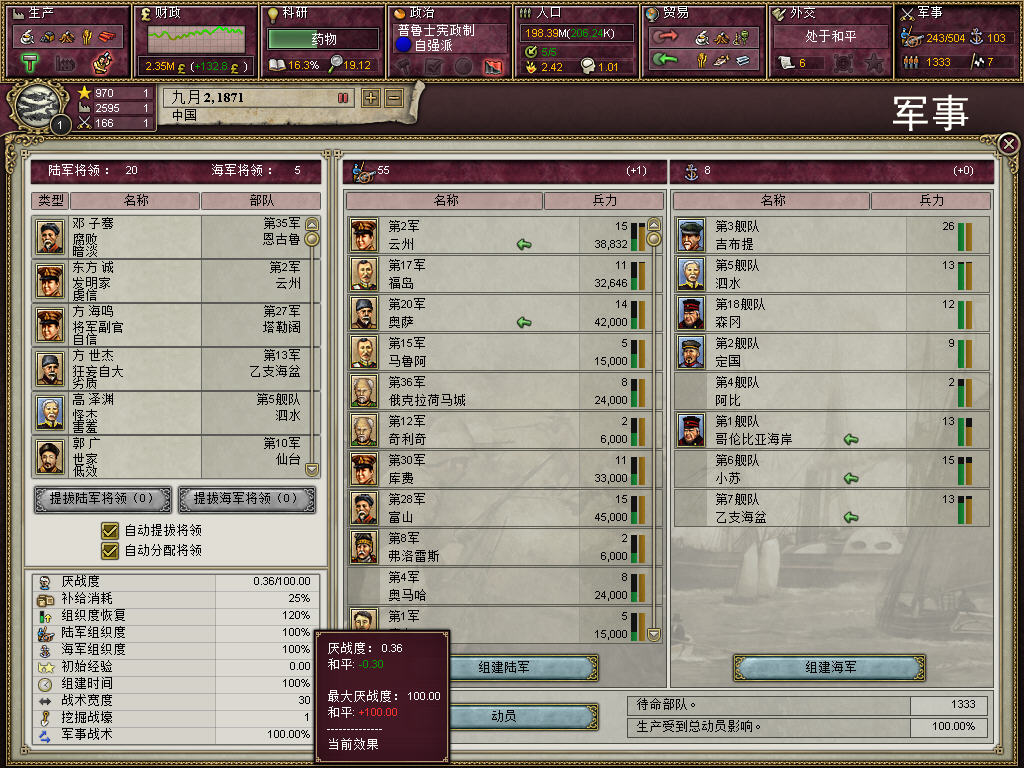The width and height of the screenshot is (1024, 768).
Task: Click the anchor navy icon in header
Action: [x=691, y=172]
